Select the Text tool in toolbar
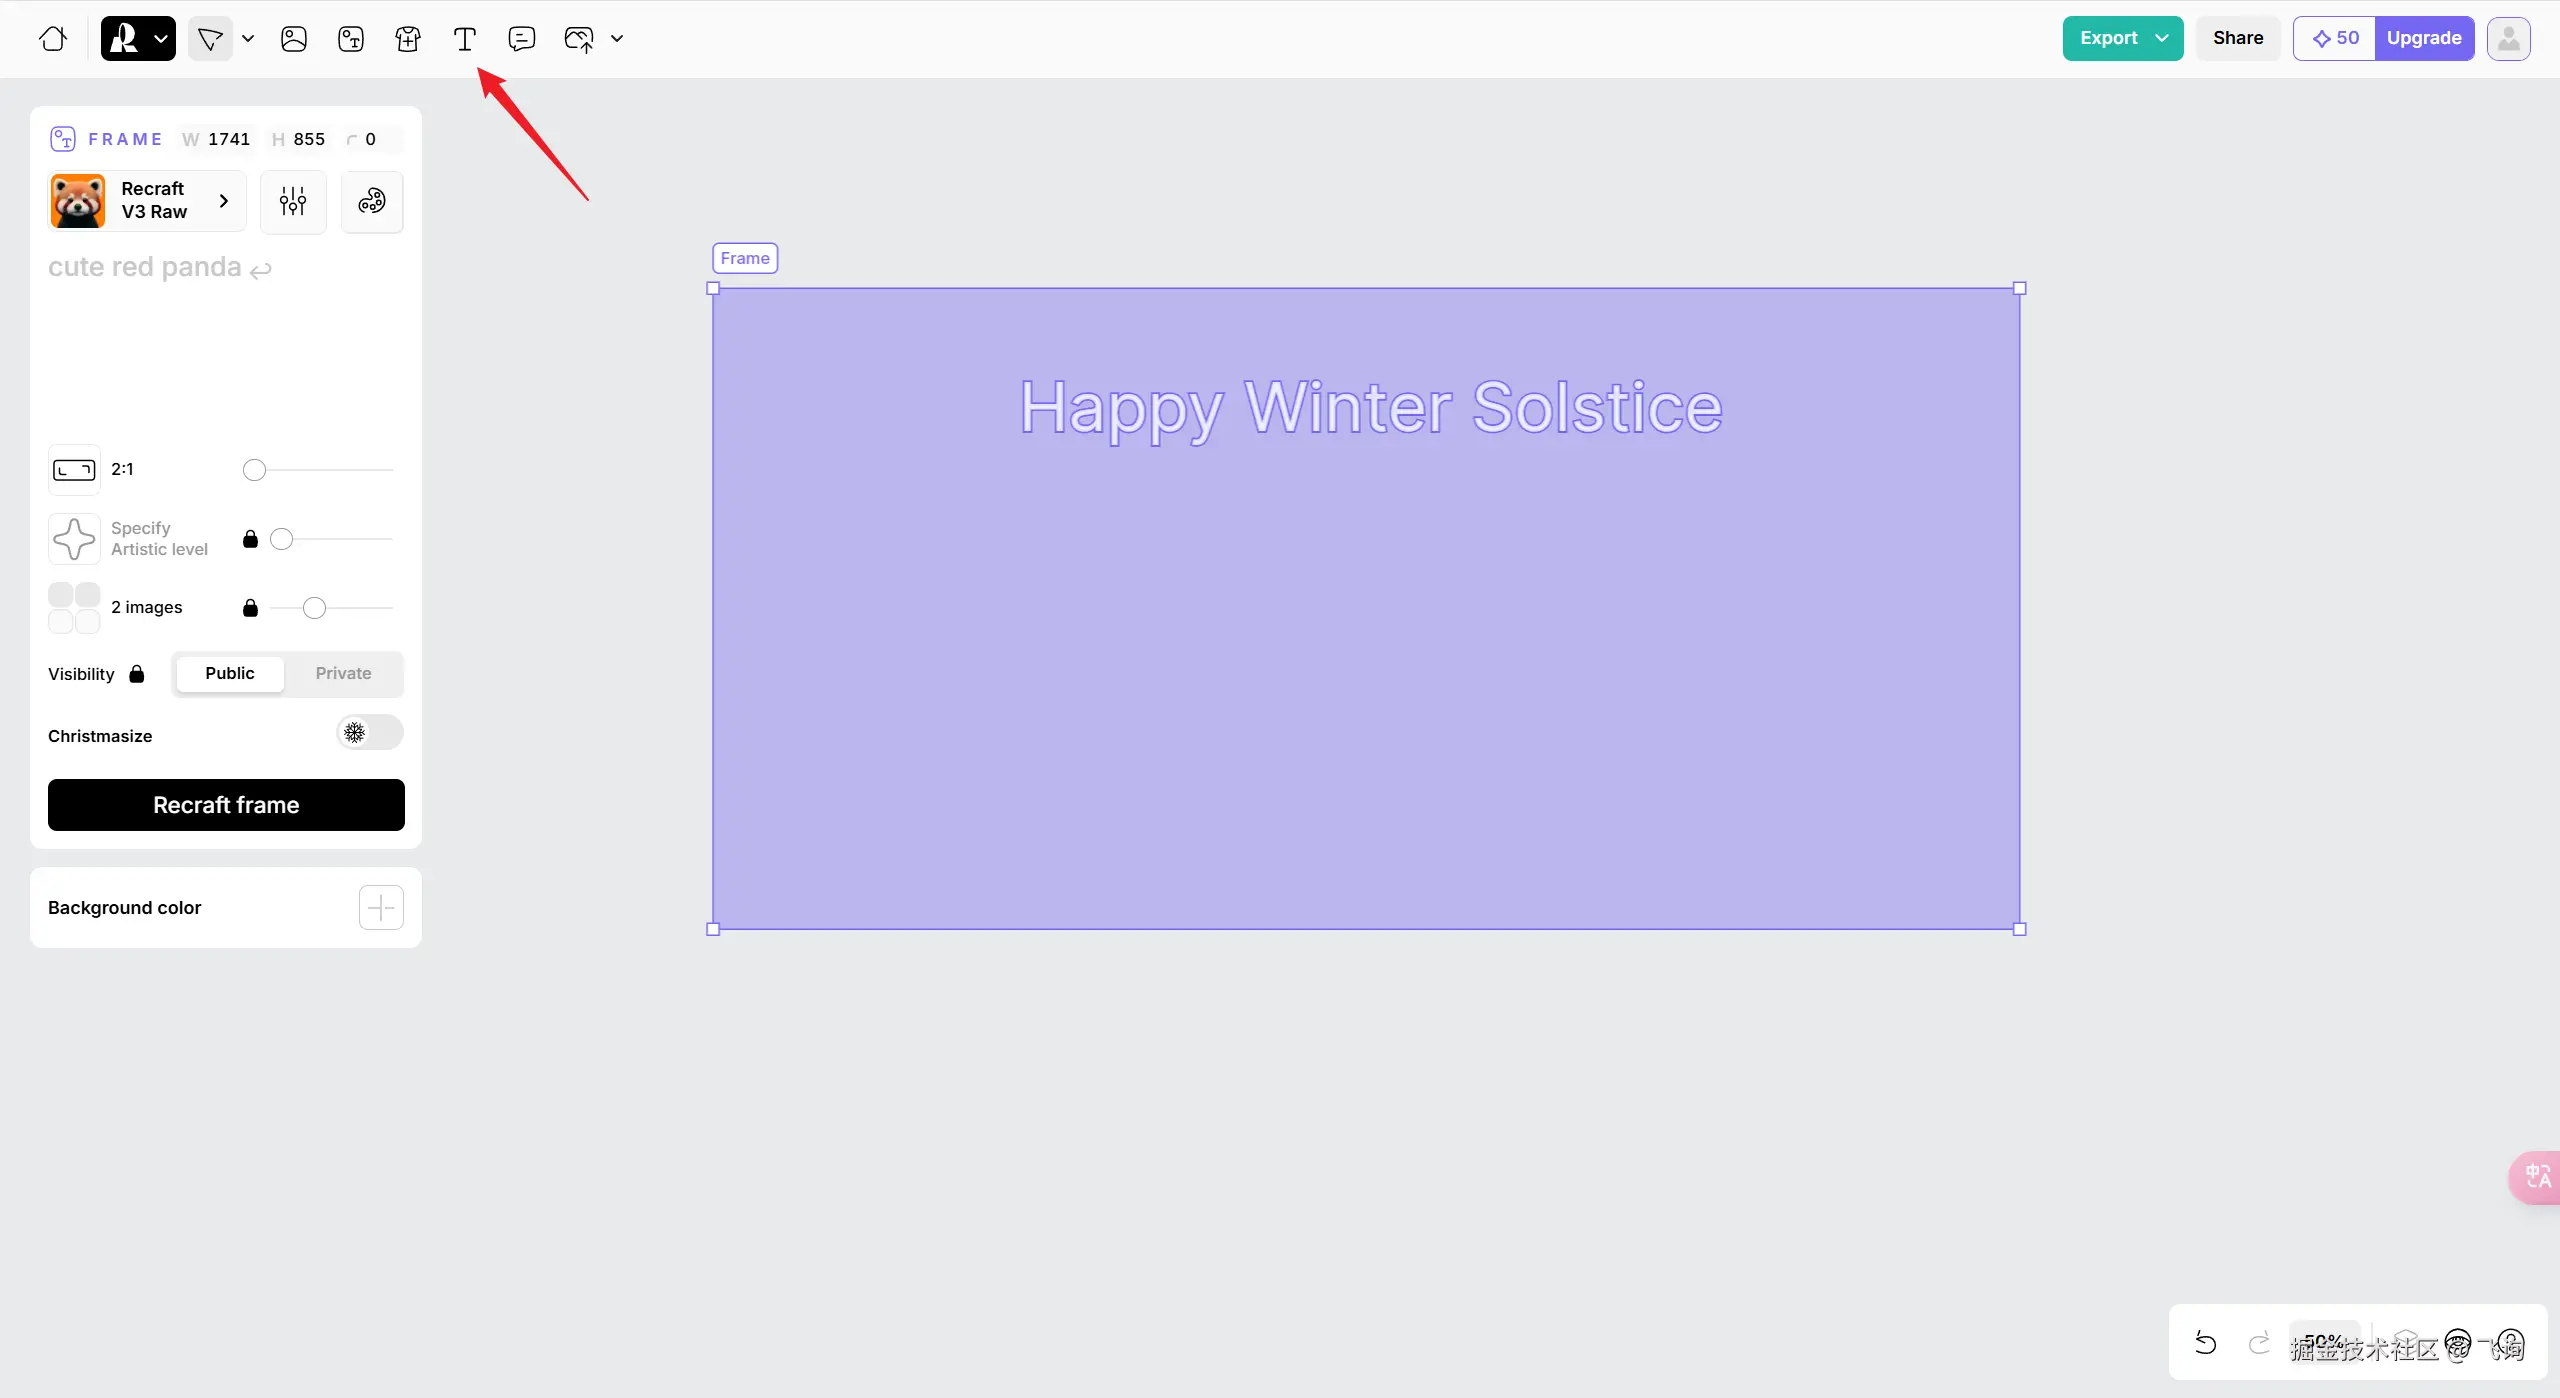The height and width of the screenshot is (1398, 2560). point(464,39)
